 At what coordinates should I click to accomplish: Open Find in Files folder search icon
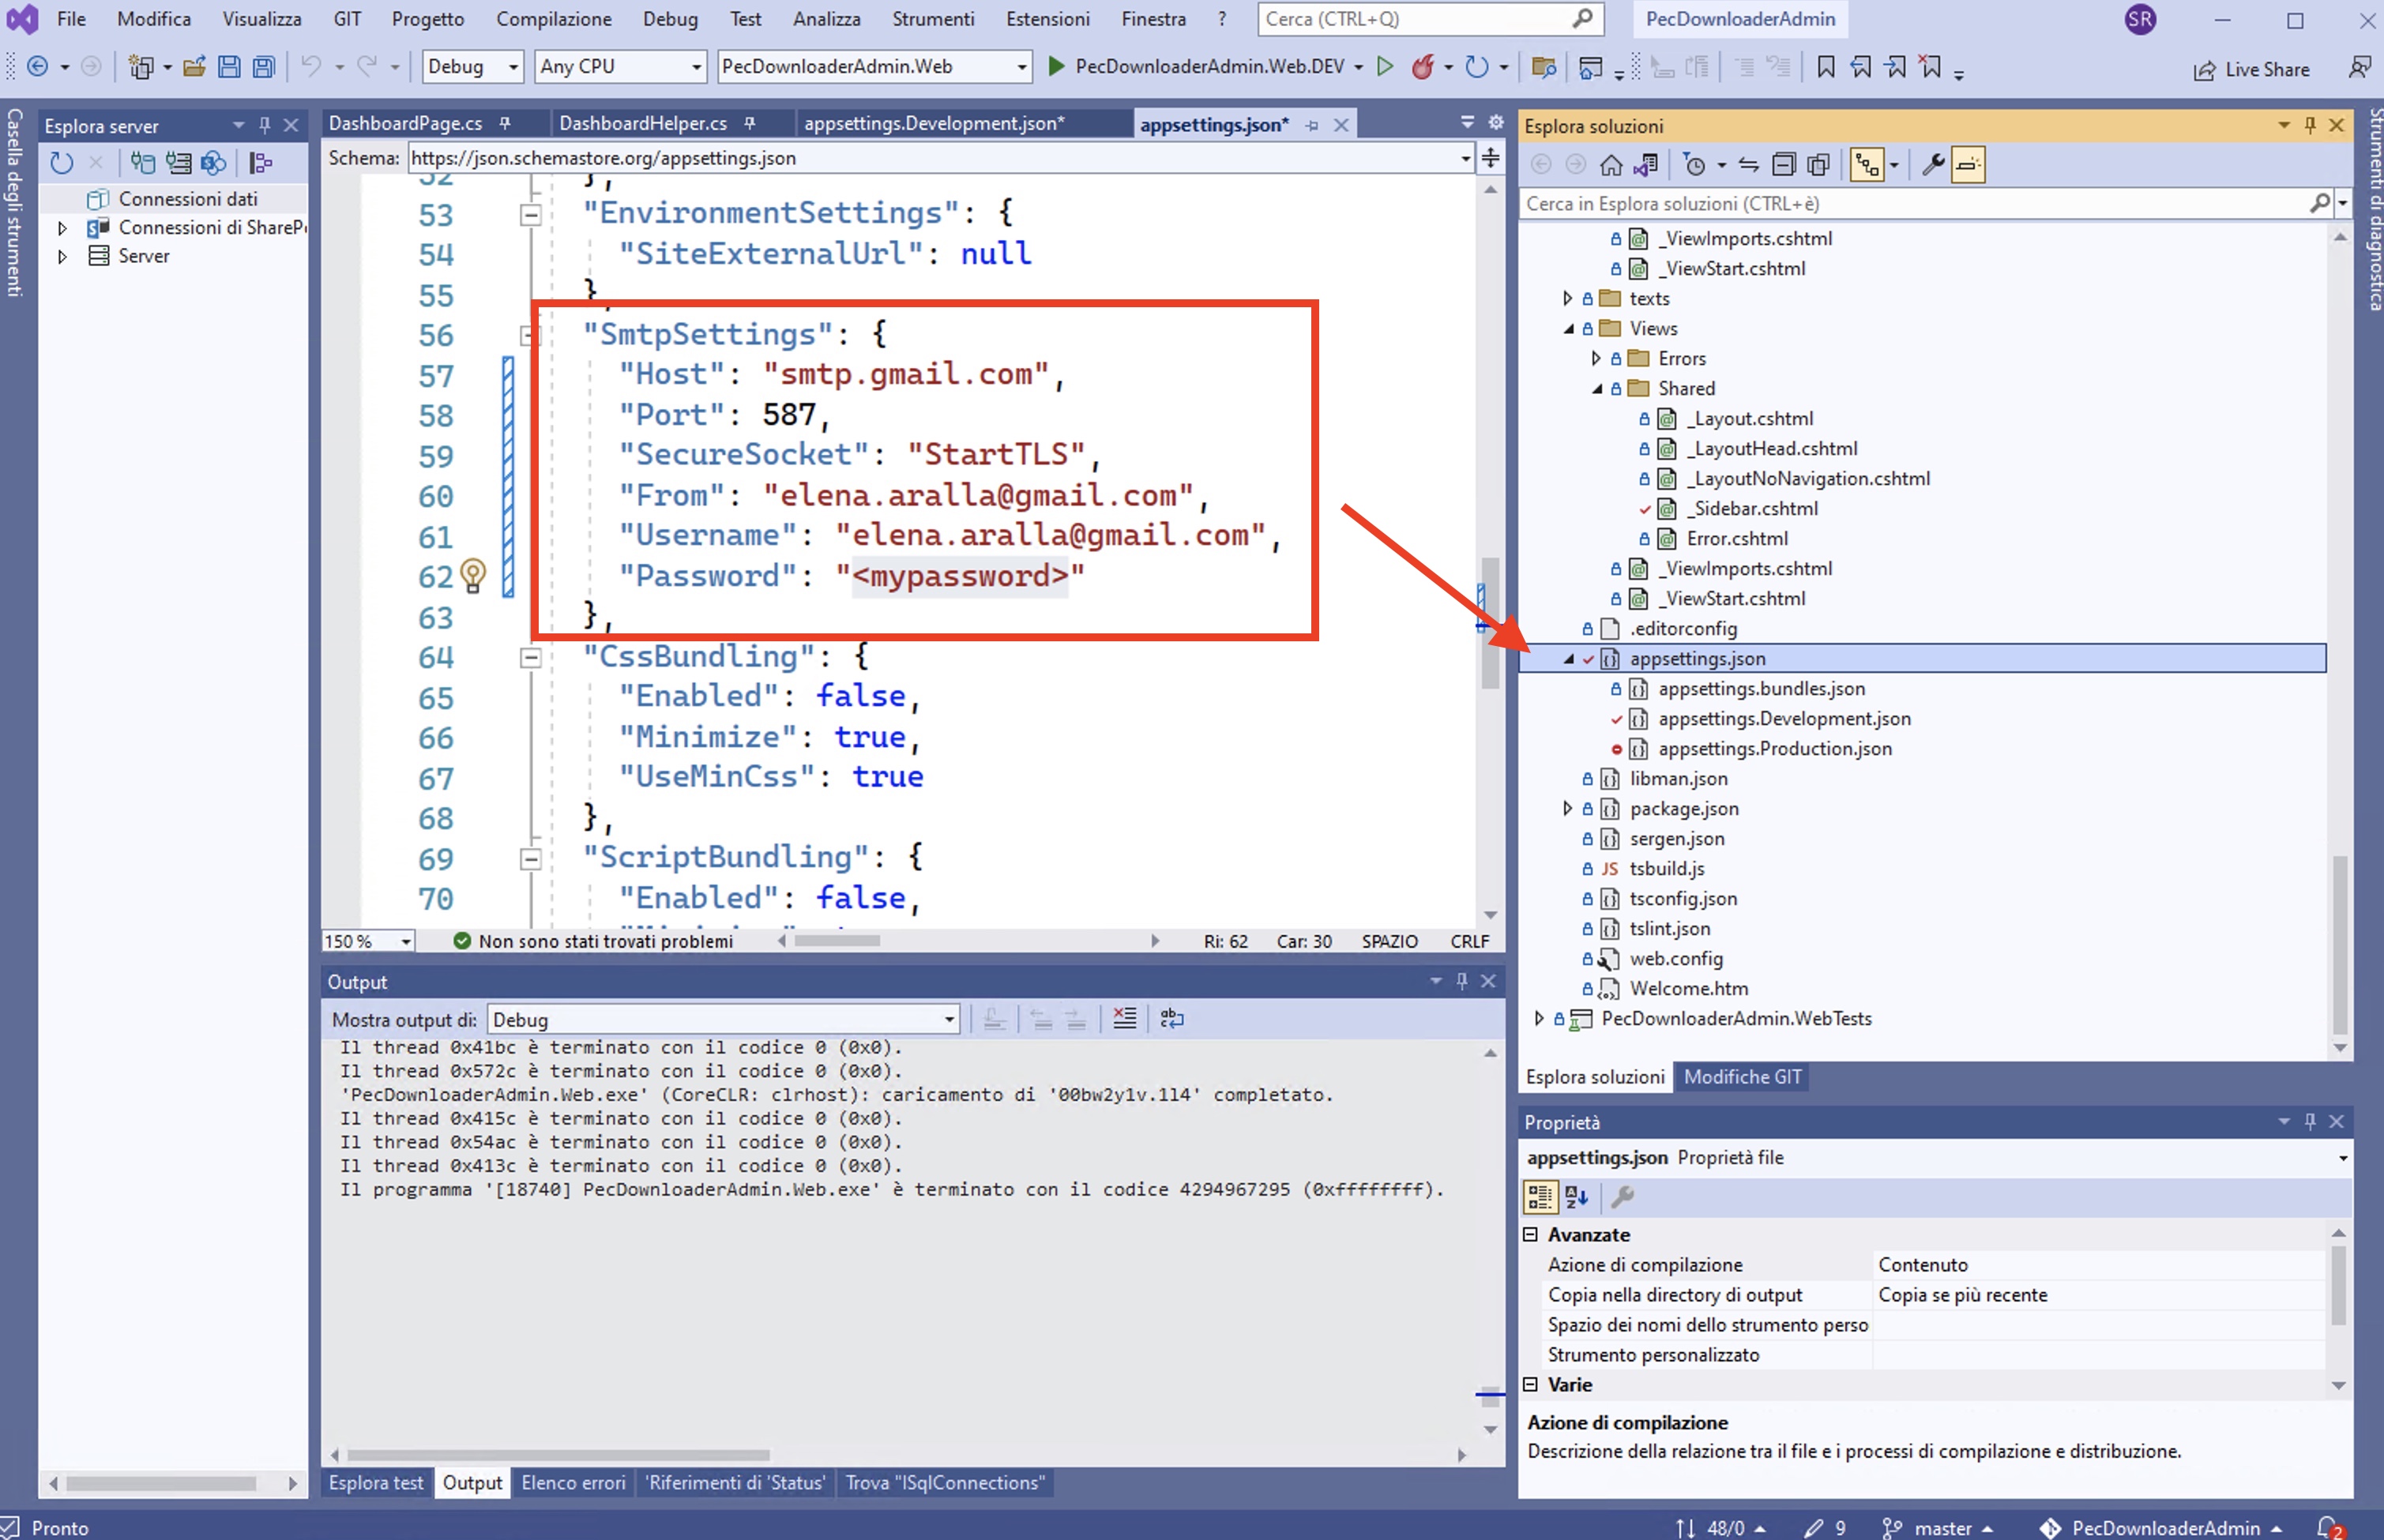point(1543,67)
